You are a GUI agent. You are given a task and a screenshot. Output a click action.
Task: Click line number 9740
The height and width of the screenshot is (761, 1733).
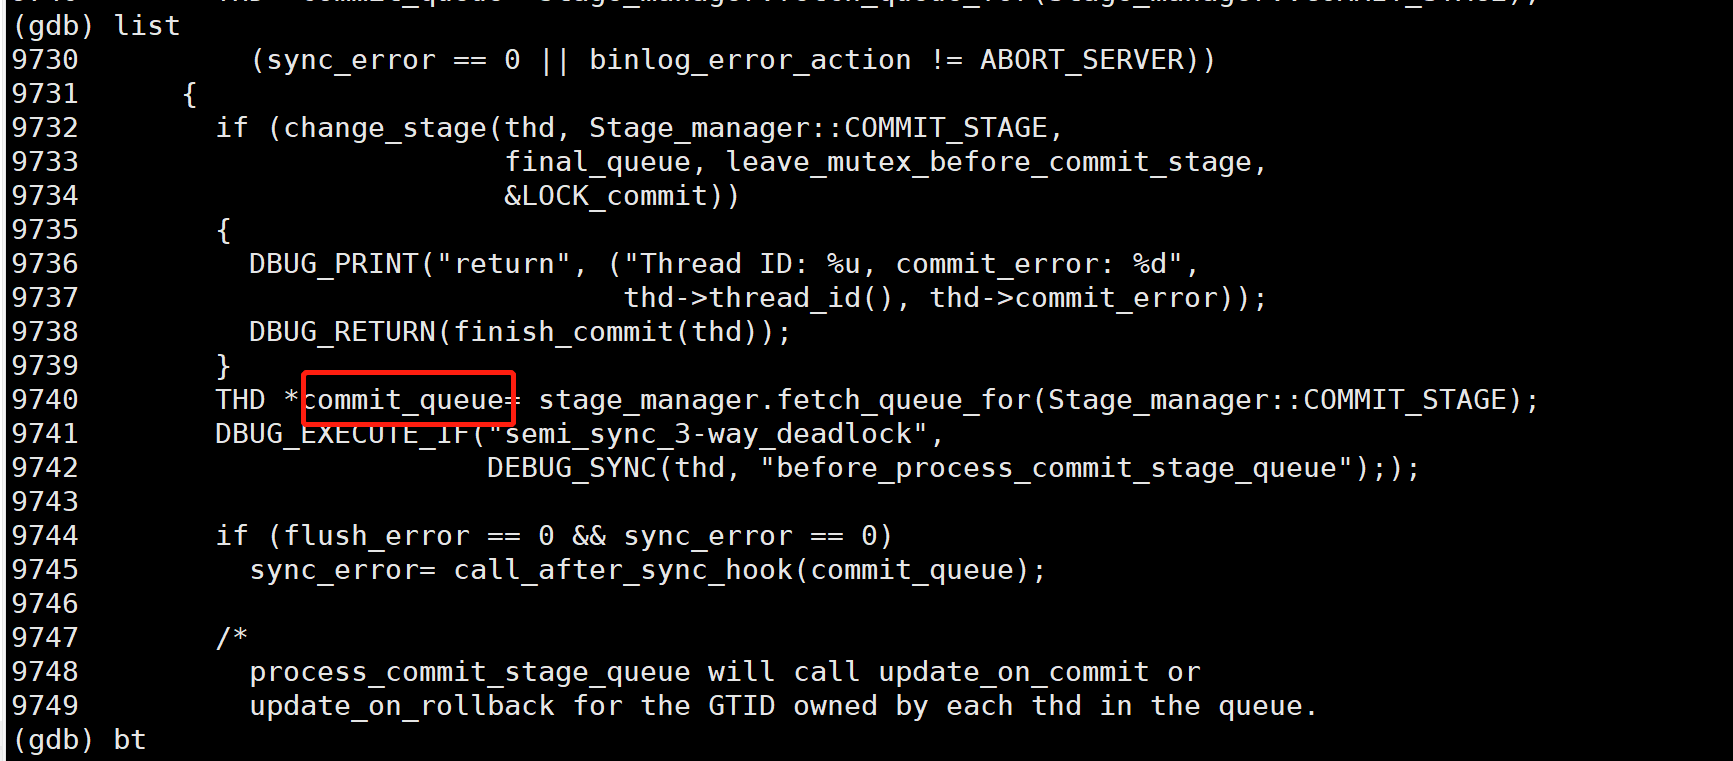point(45,400)
